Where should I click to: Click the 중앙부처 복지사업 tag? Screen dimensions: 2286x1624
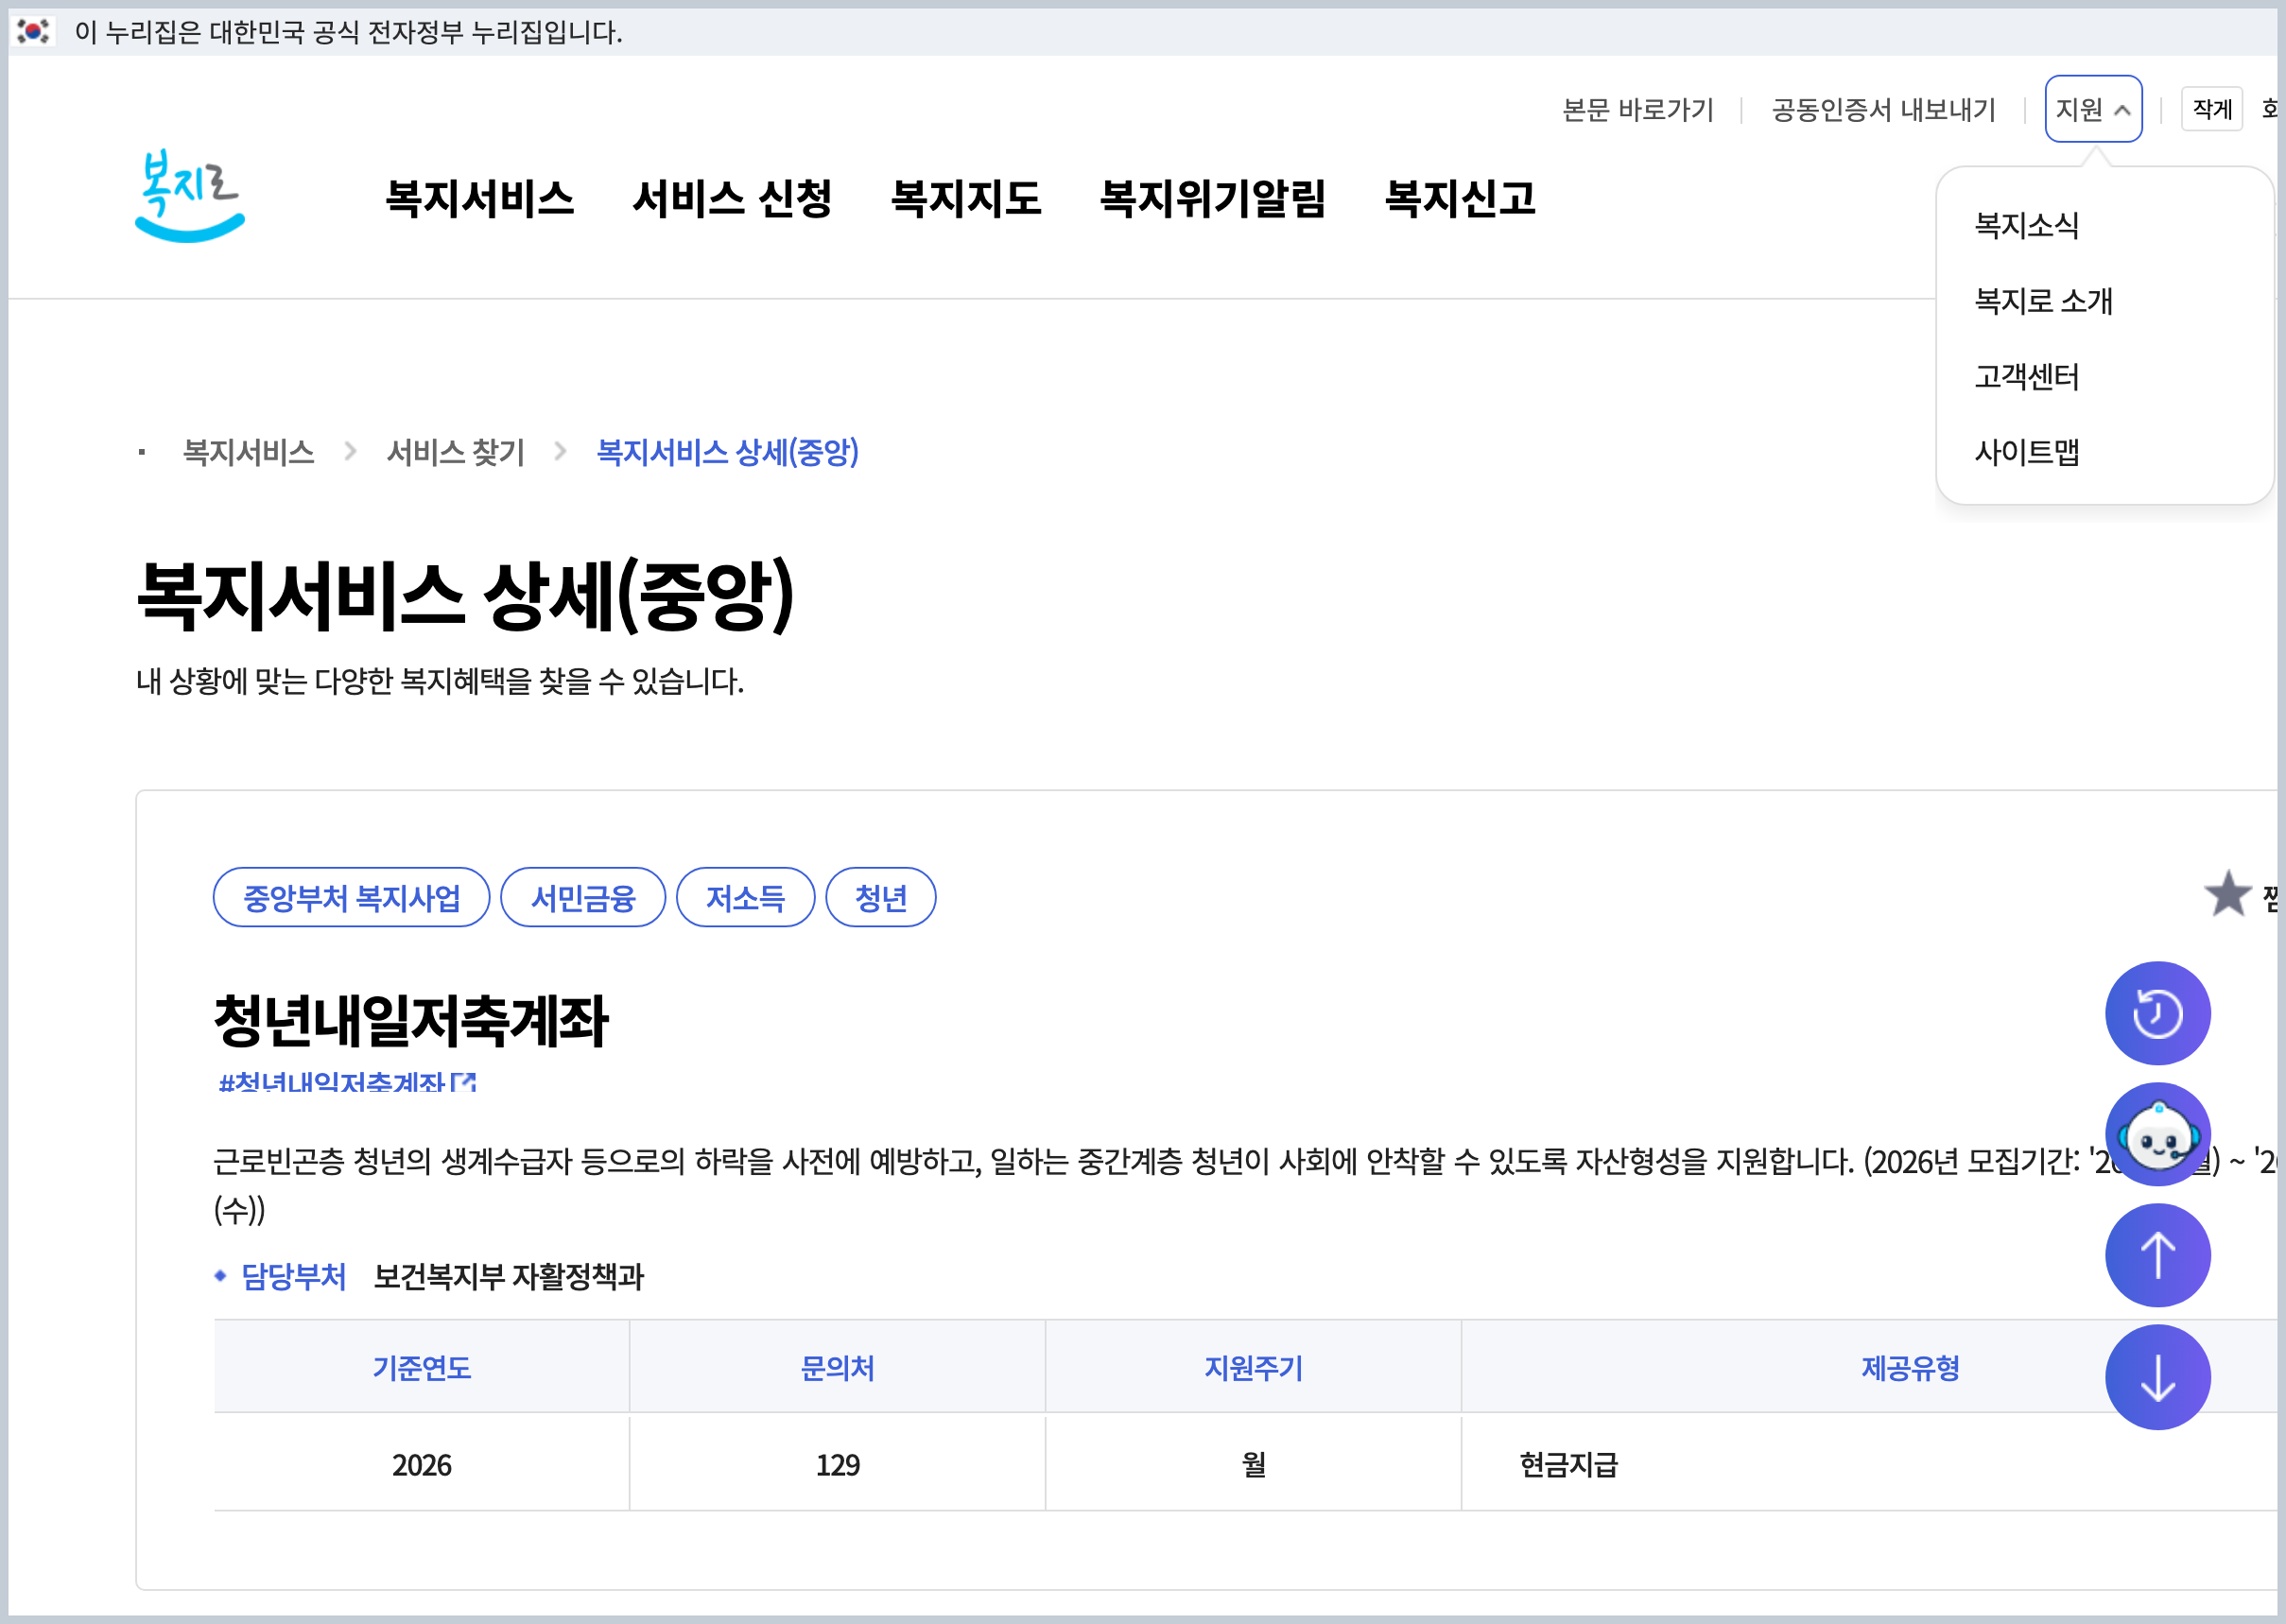pyautogui.click(x=351, y=897)
